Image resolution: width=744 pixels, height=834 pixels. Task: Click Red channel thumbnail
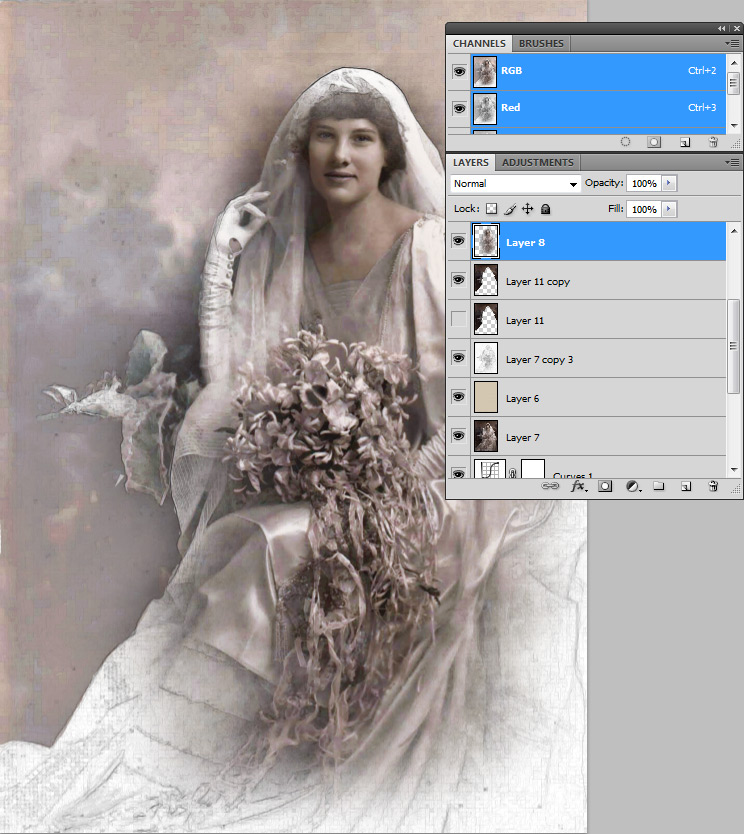485,109
